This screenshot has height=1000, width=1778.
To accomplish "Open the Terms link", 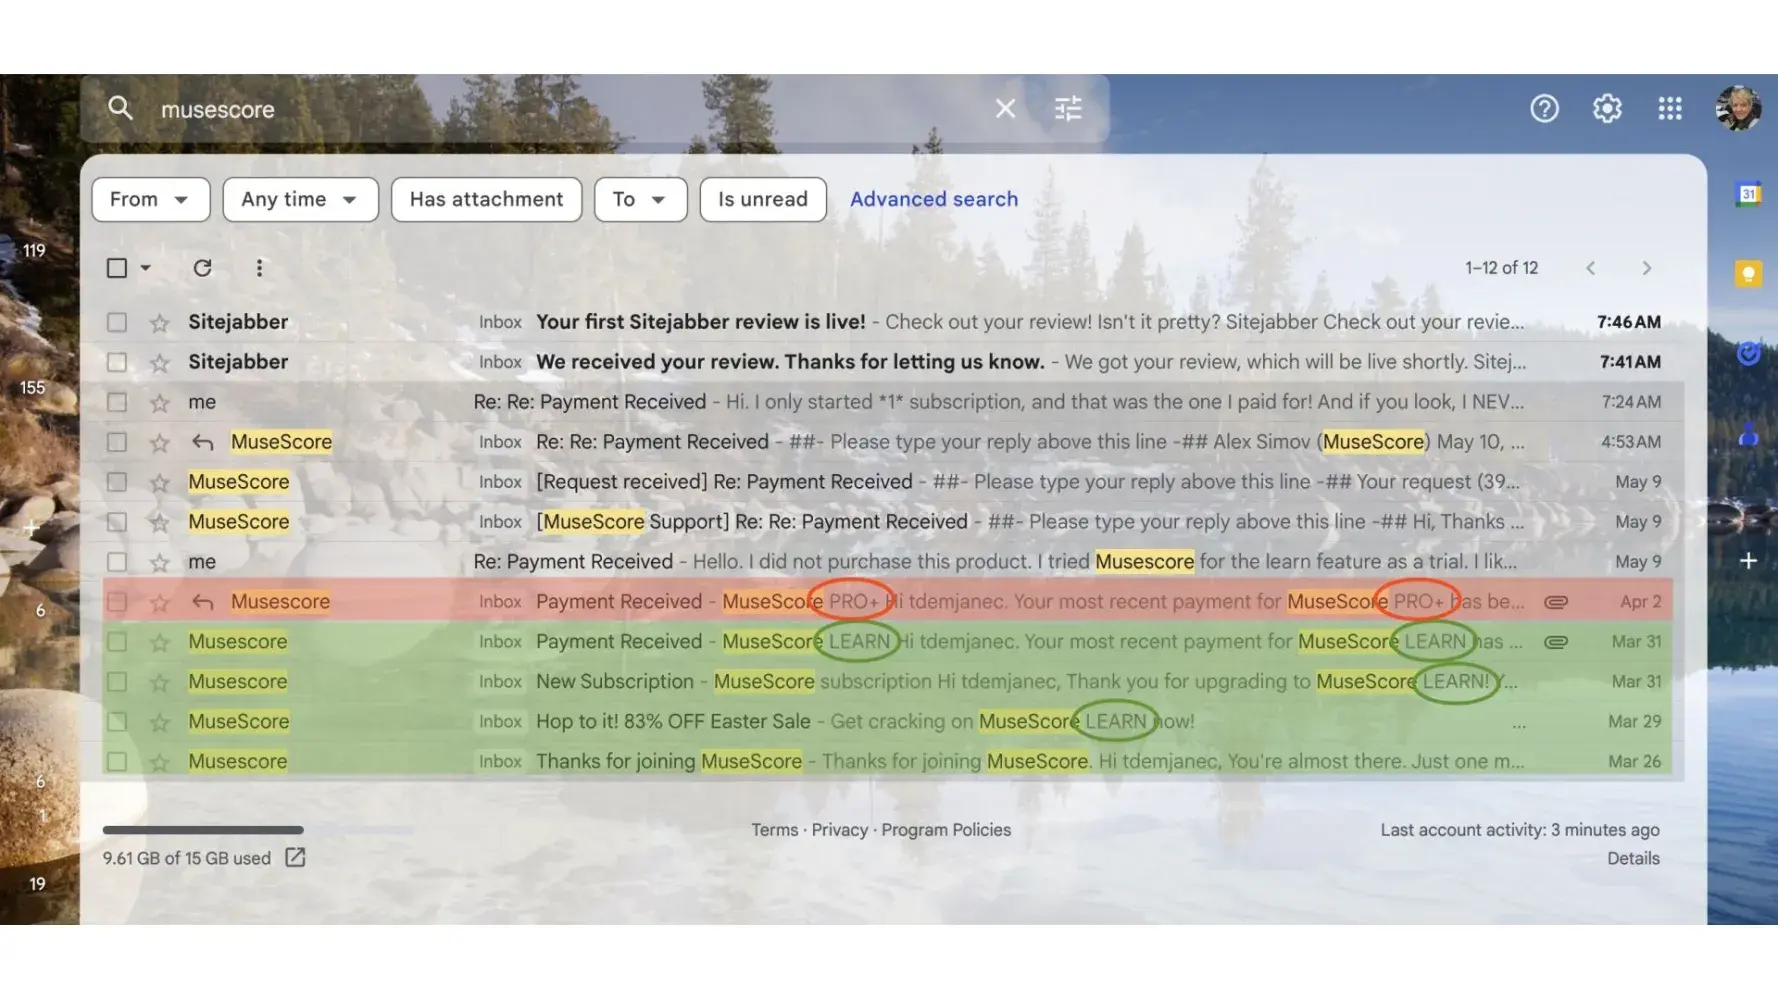I will 775,830.
